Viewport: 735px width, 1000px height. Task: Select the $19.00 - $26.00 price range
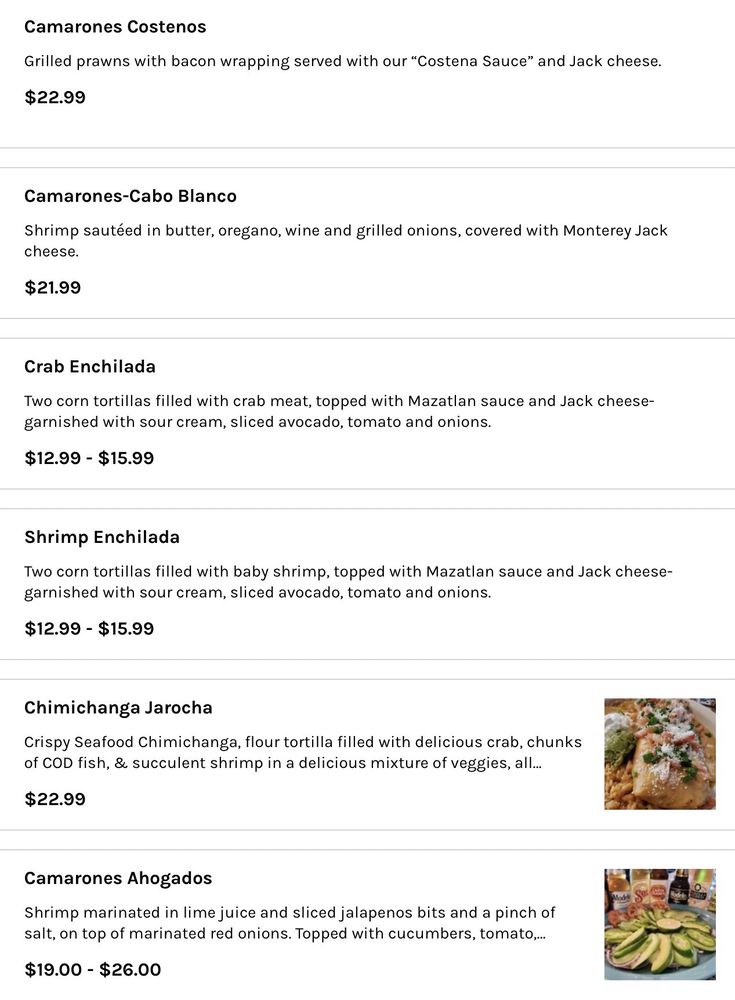click(x=92, y=969)
